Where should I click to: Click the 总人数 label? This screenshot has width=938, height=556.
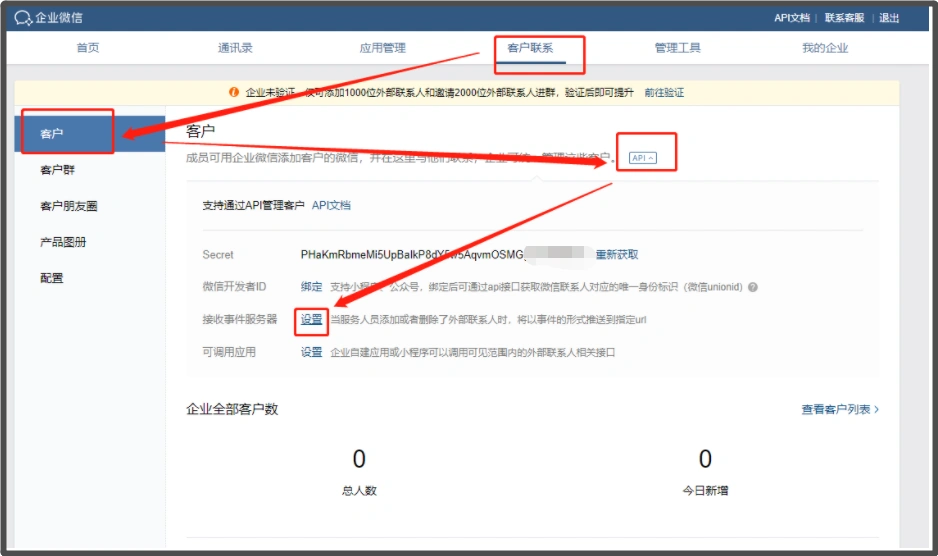(x=359, y=491)
